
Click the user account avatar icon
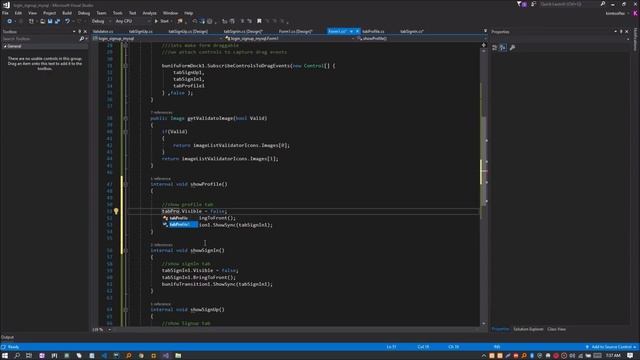click(x=636, y=13)
